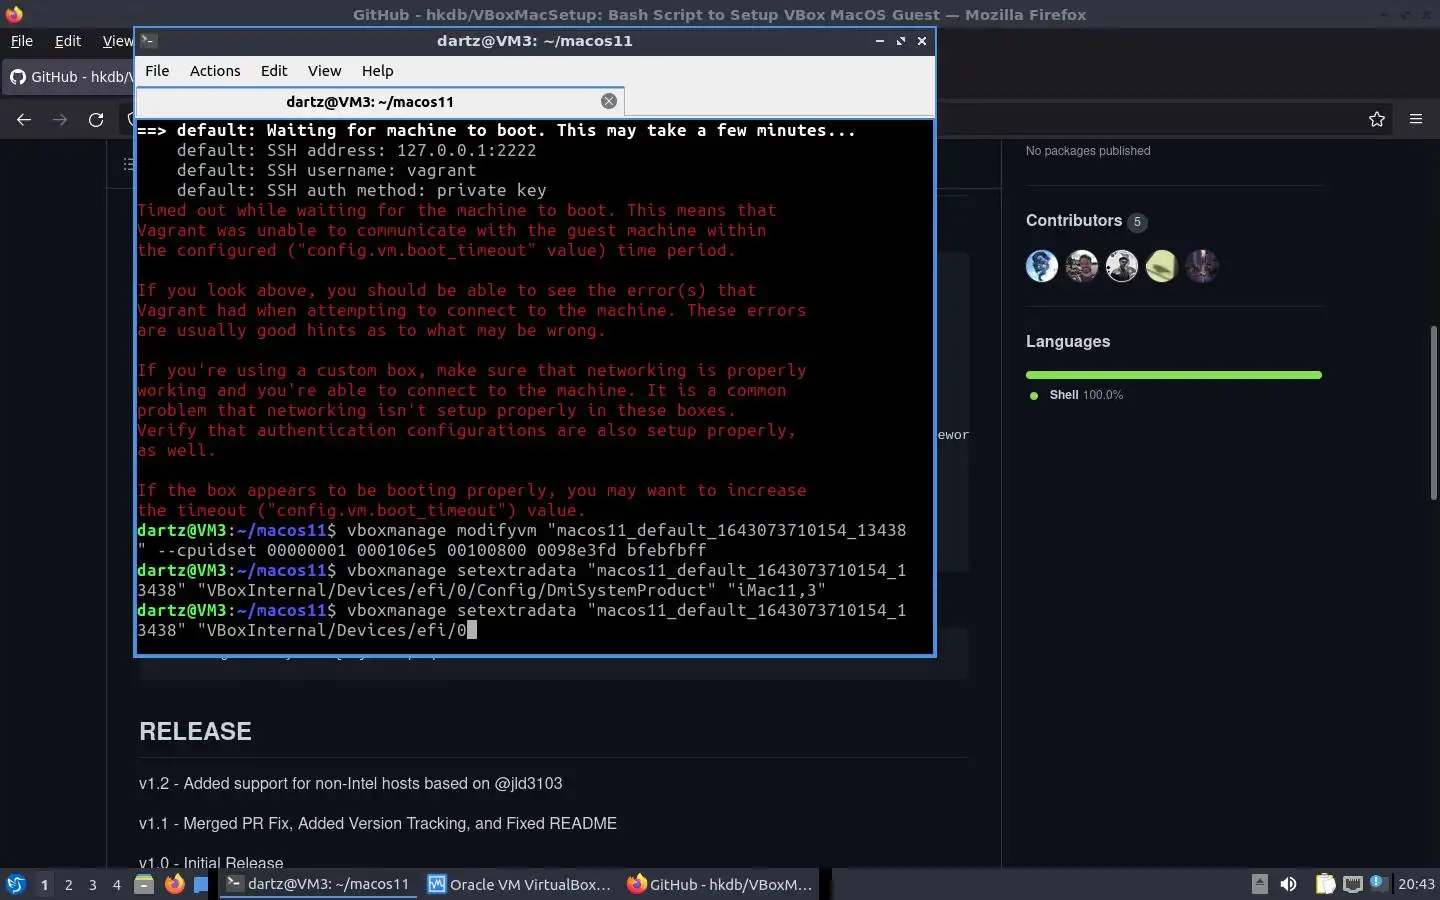
Task: Open the Firefox Edit menu
Action: 68,41
